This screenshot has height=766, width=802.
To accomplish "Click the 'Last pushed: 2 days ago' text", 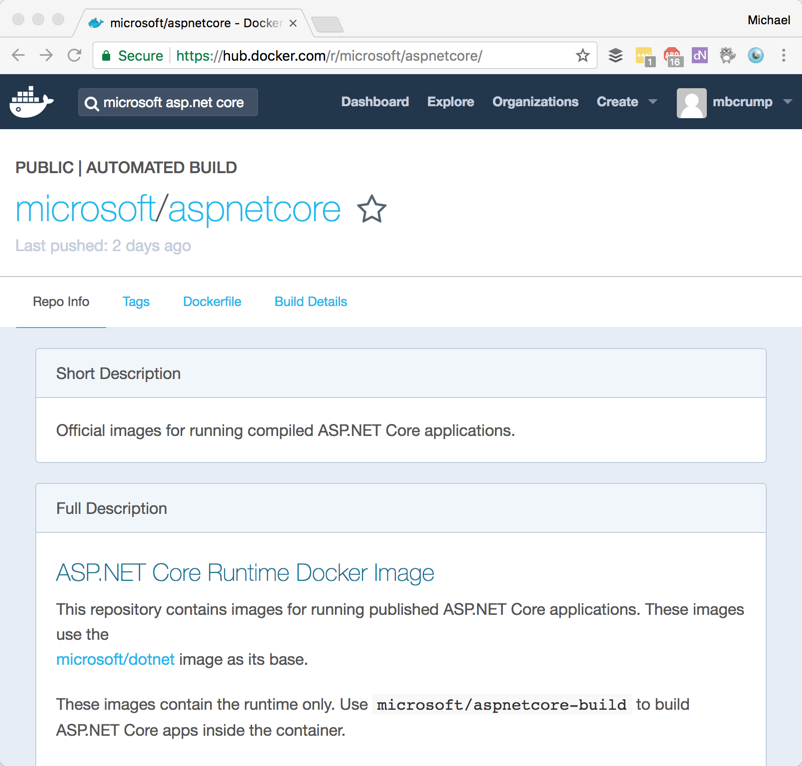I will pyautogui.click(x=103, y=245).
